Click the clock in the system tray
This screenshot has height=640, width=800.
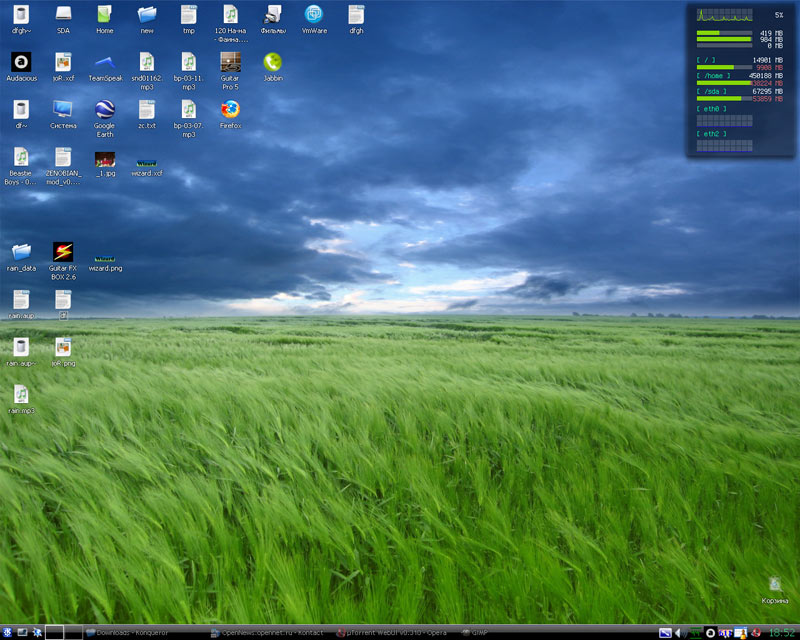[781, 633]
